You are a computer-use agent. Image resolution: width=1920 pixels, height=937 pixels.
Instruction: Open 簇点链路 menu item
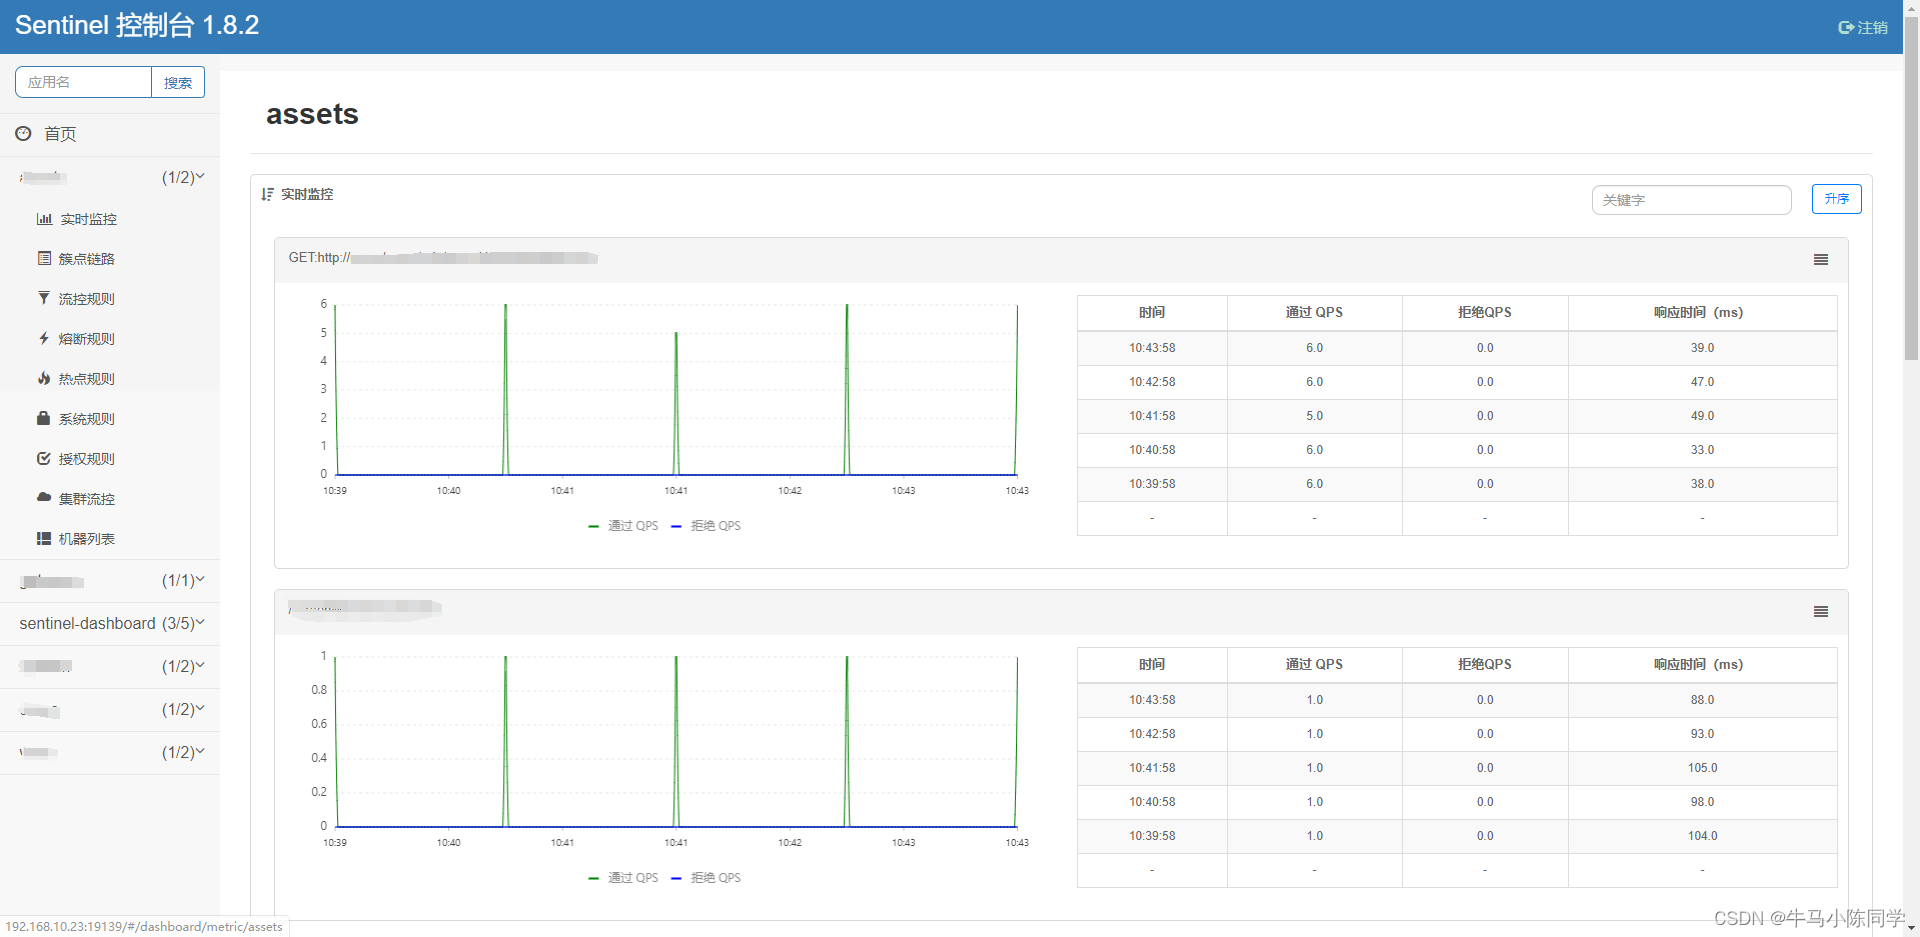click(87, 259)
